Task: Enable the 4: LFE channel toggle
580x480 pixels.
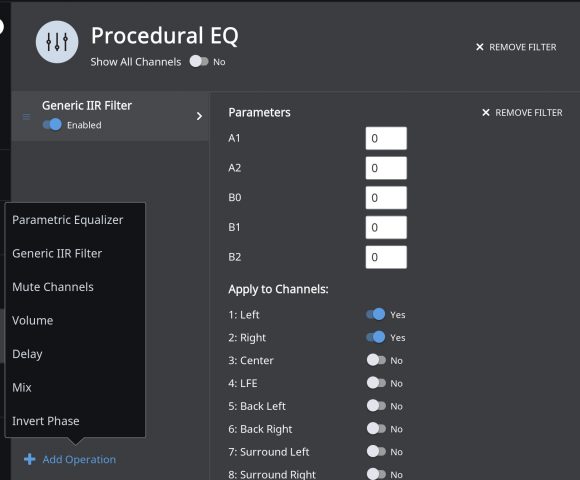Action: [x=376, y=383]
